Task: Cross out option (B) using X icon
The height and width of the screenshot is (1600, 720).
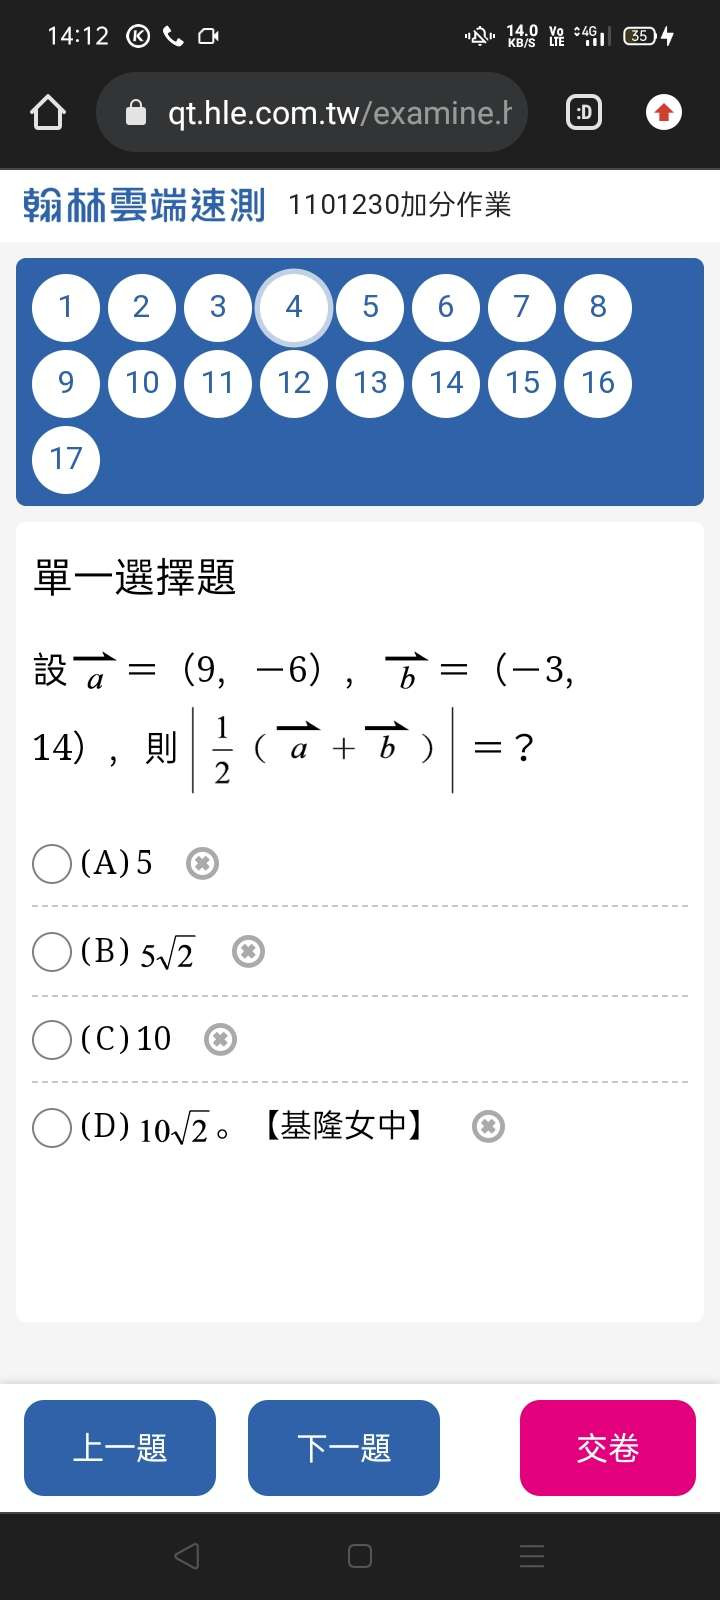Action: [248, 951]
